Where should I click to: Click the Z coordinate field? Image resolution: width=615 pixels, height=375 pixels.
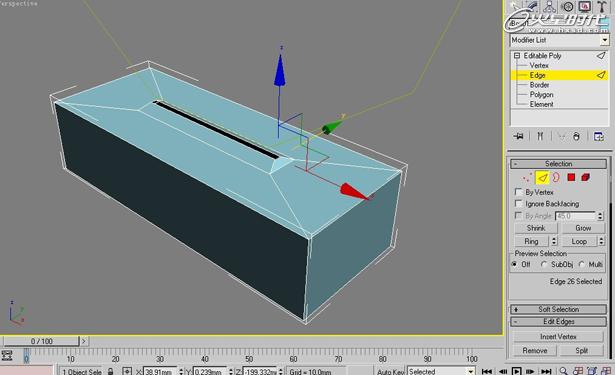tap(260, 371)
